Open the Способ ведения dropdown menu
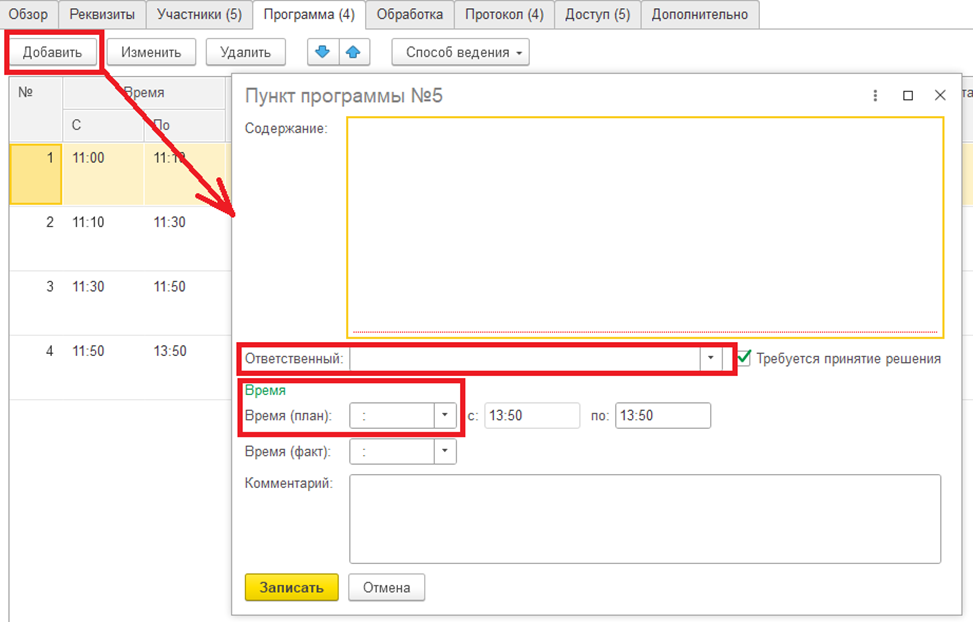The image size is (973, 622). click(x=460, y=52)
